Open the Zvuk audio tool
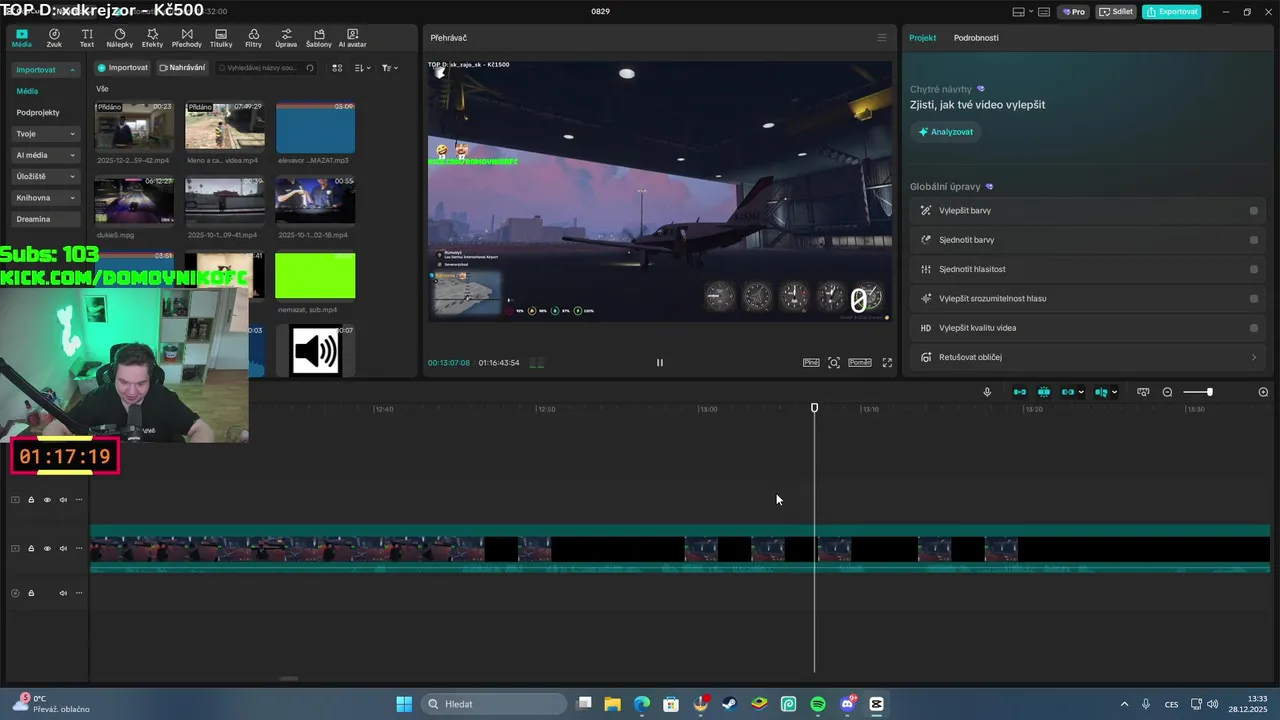Screen dimensions: 1280x720 tap(54, 38)
